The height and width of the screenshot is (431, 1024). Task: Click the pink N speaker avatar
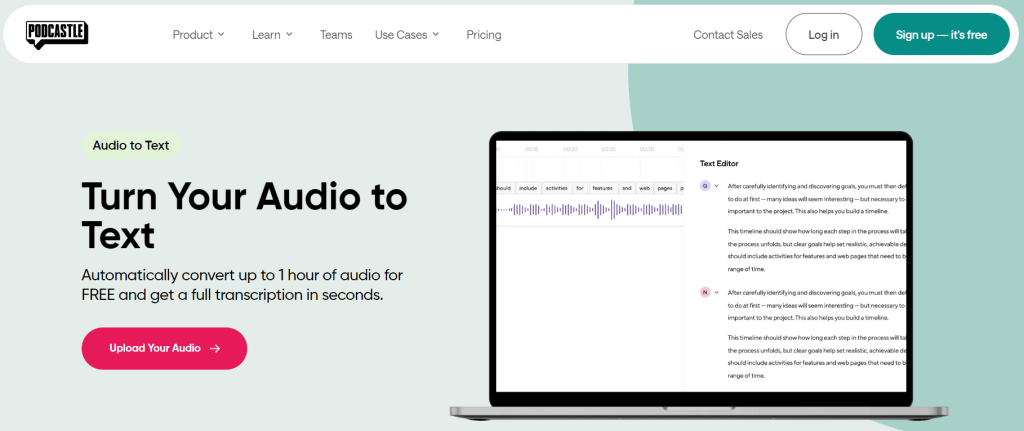704,292
